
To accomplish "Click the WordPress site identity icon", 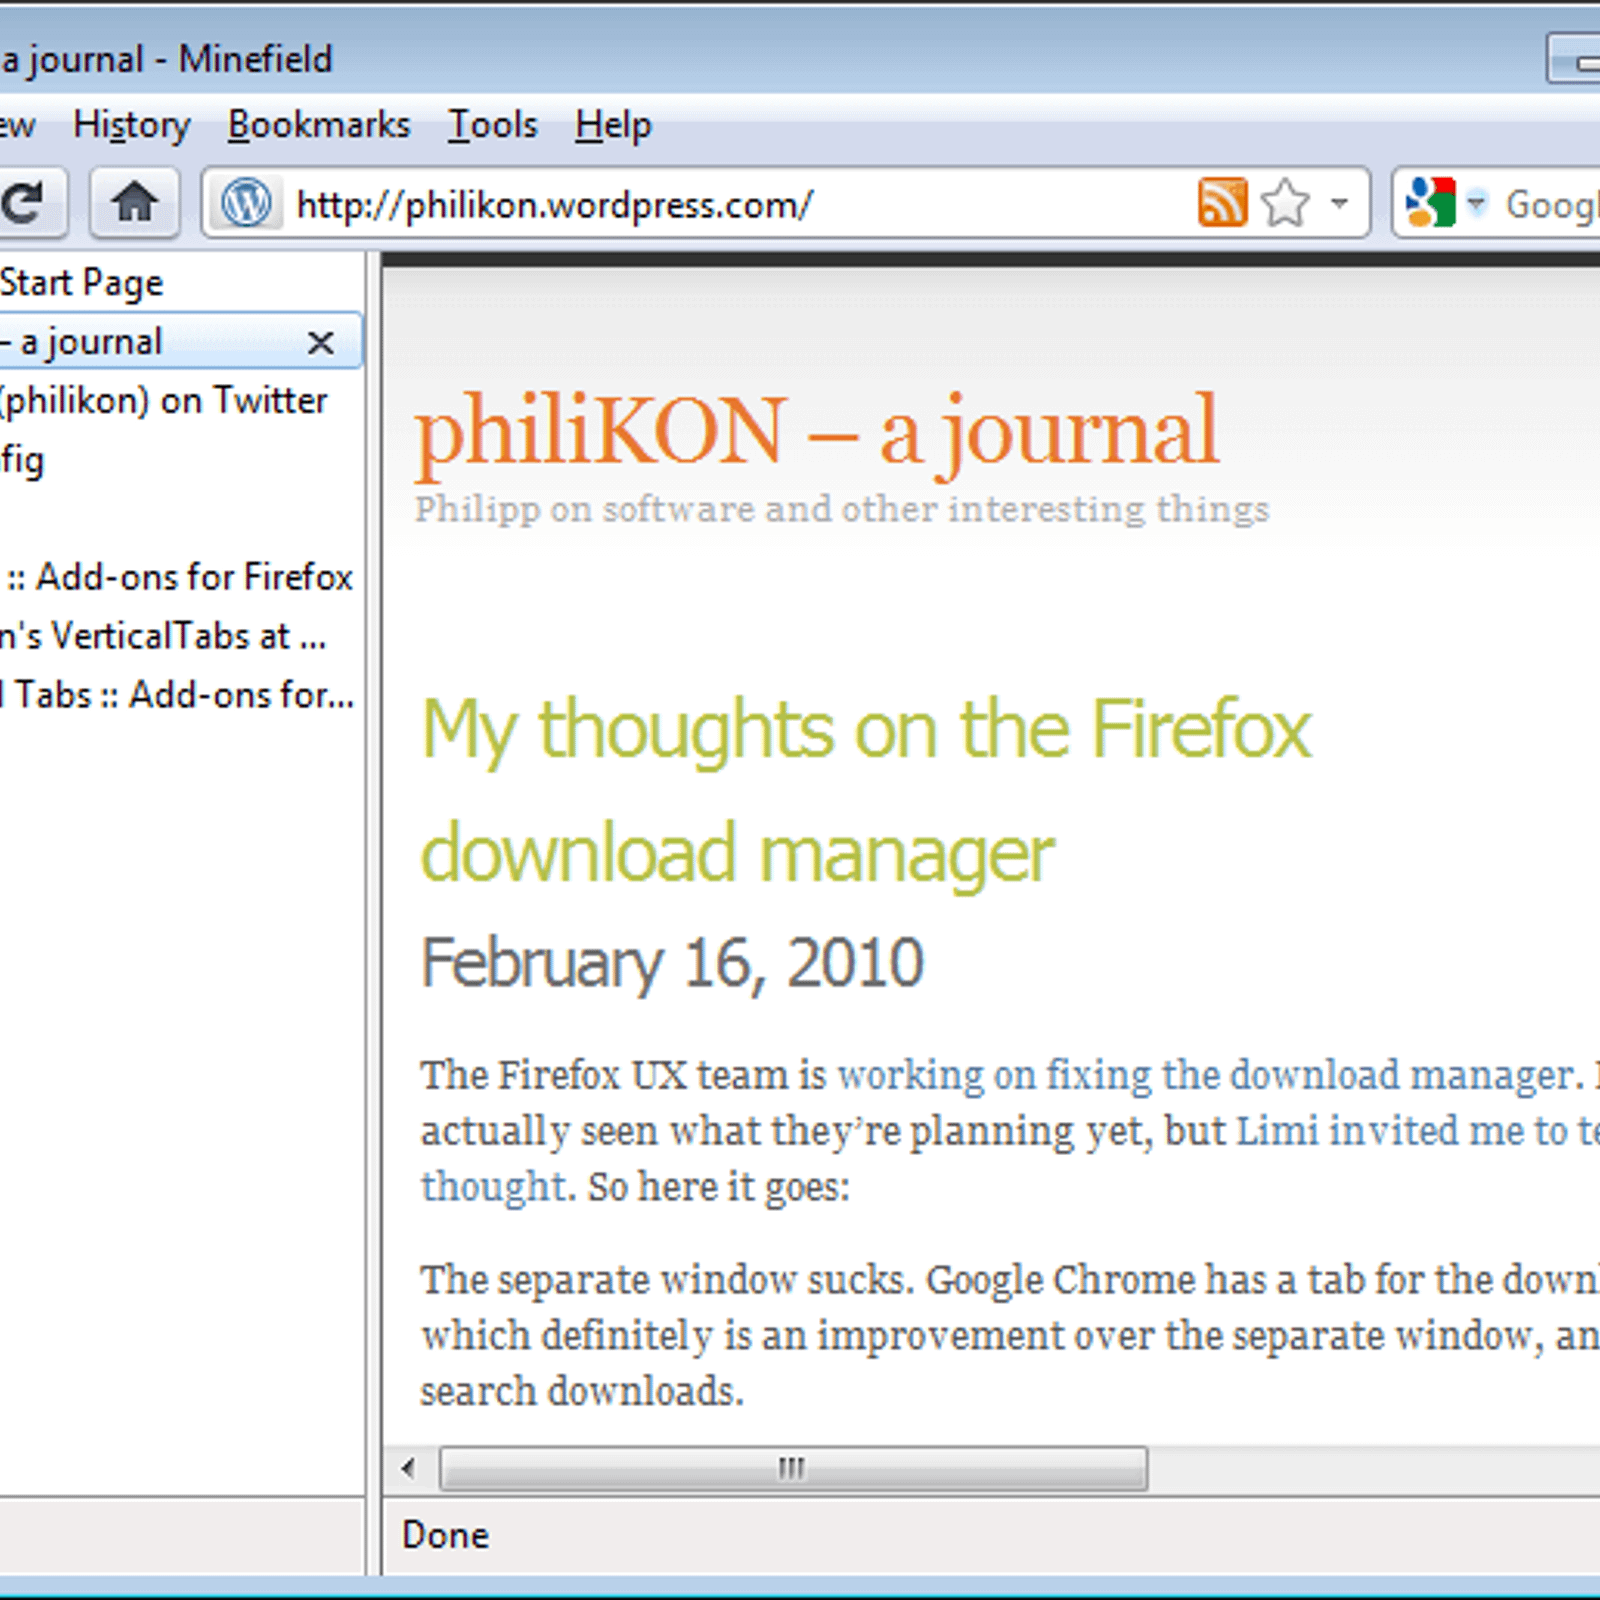I will pyautogui.click(x=246, y=203).
